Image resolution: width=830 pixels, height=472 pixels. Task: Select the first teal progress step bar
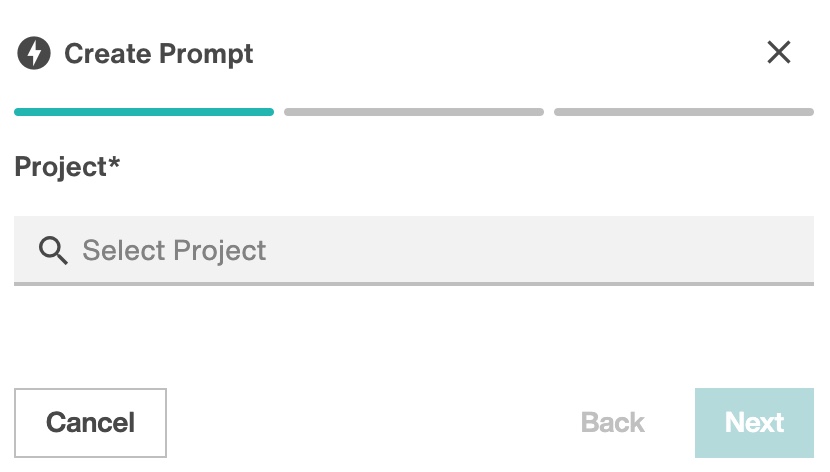144,112
